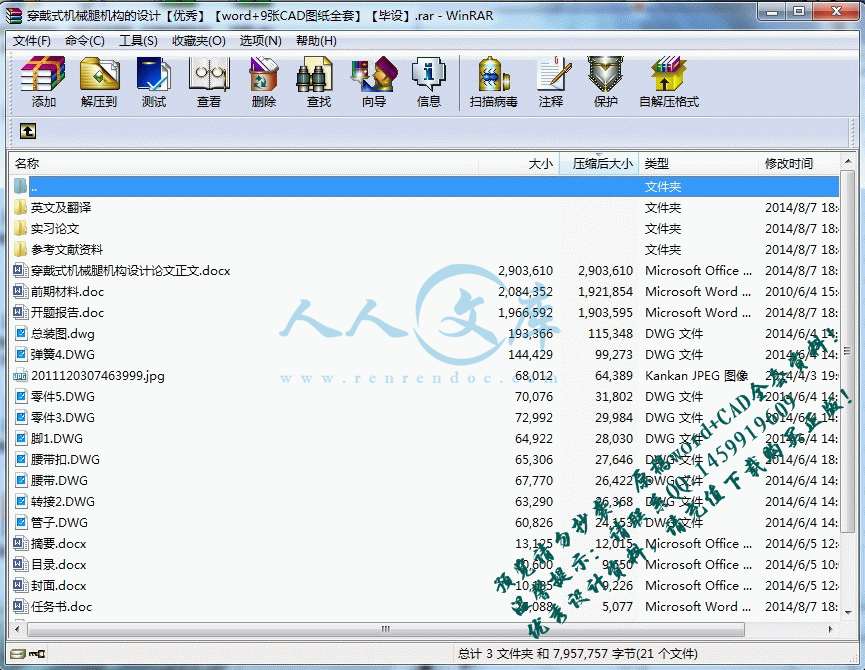Click the status bar total 7,957,757 字节 text
865x670 pixels.
click(578, 654)
